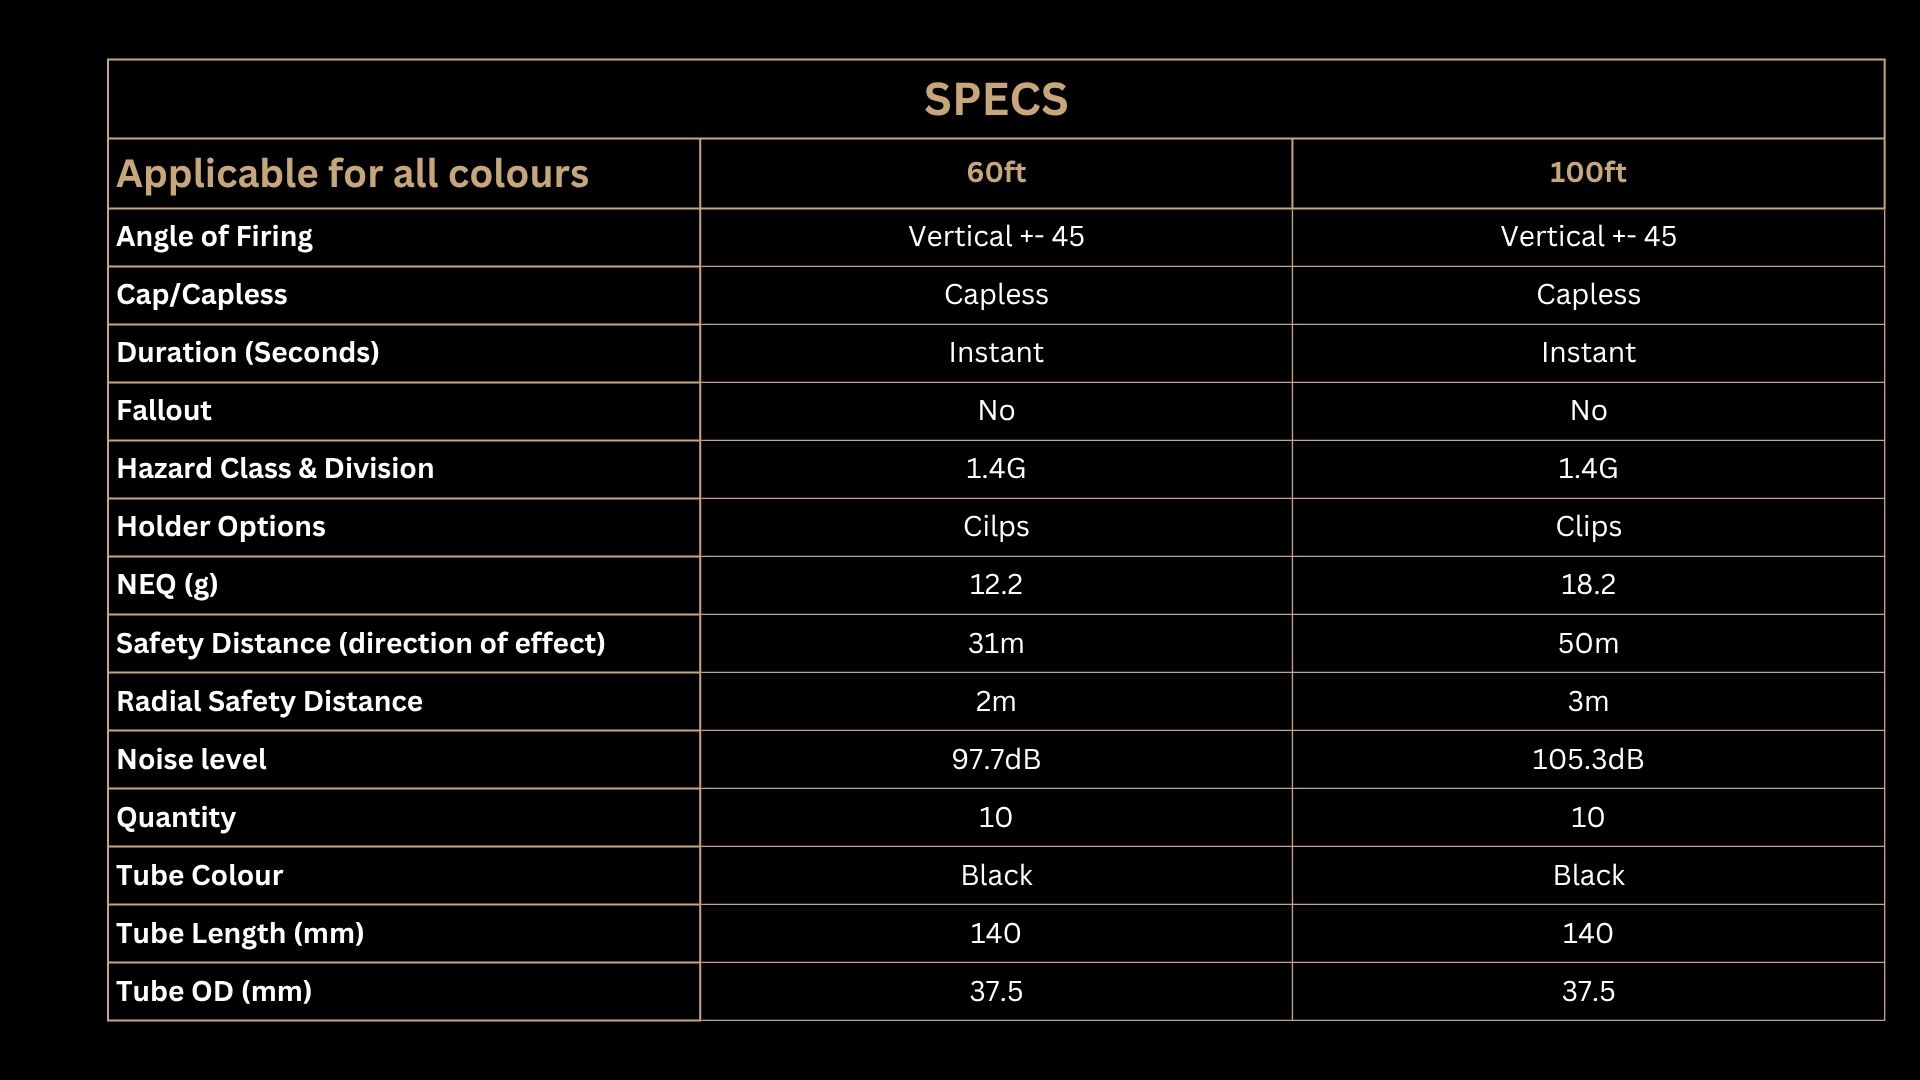1920x1080 pixels.
Task: Click the Applicable for all colours heading
Action: coord(352,174)
